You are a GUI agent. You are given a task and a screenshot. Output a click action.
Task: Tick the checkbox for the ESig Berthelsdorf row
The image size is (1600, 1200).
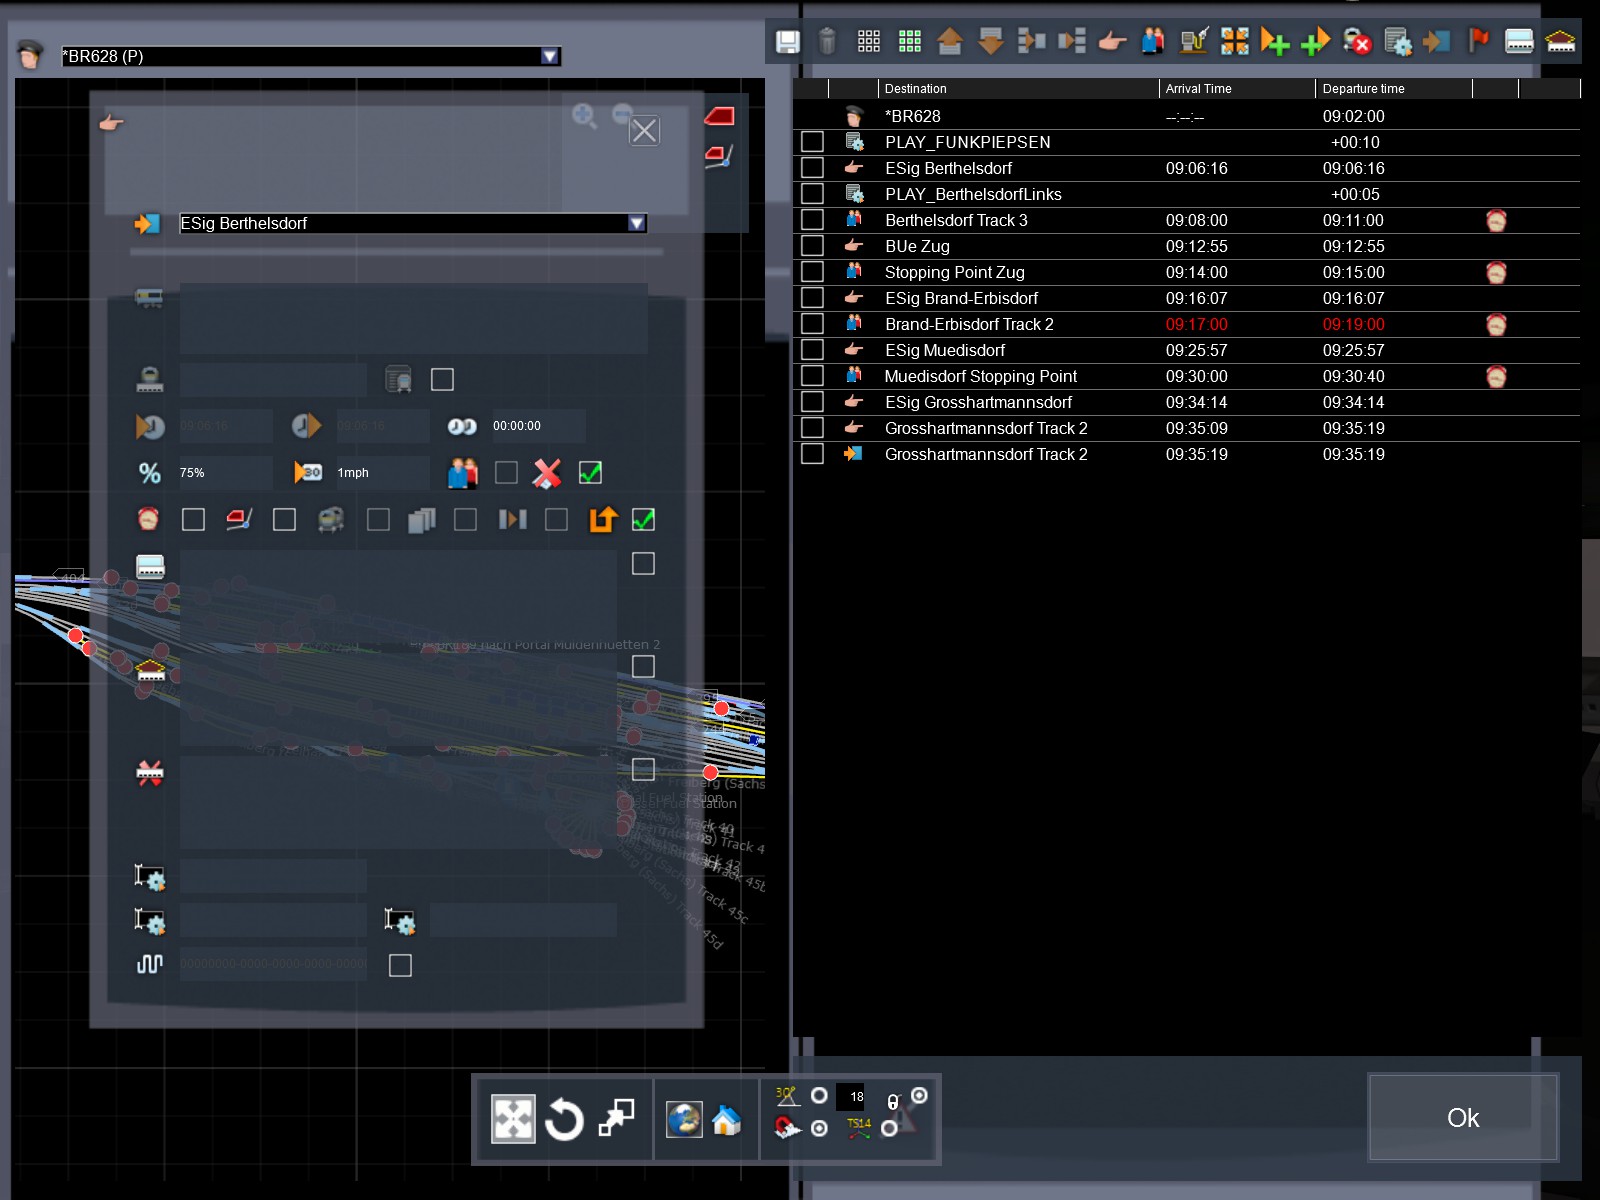[812, 168]
